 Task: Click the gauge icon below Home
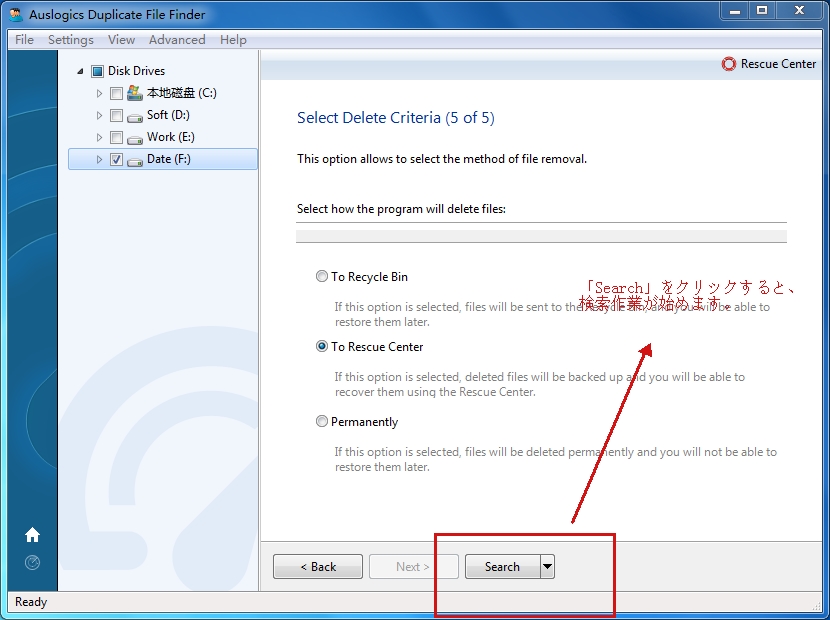(32, 562)
